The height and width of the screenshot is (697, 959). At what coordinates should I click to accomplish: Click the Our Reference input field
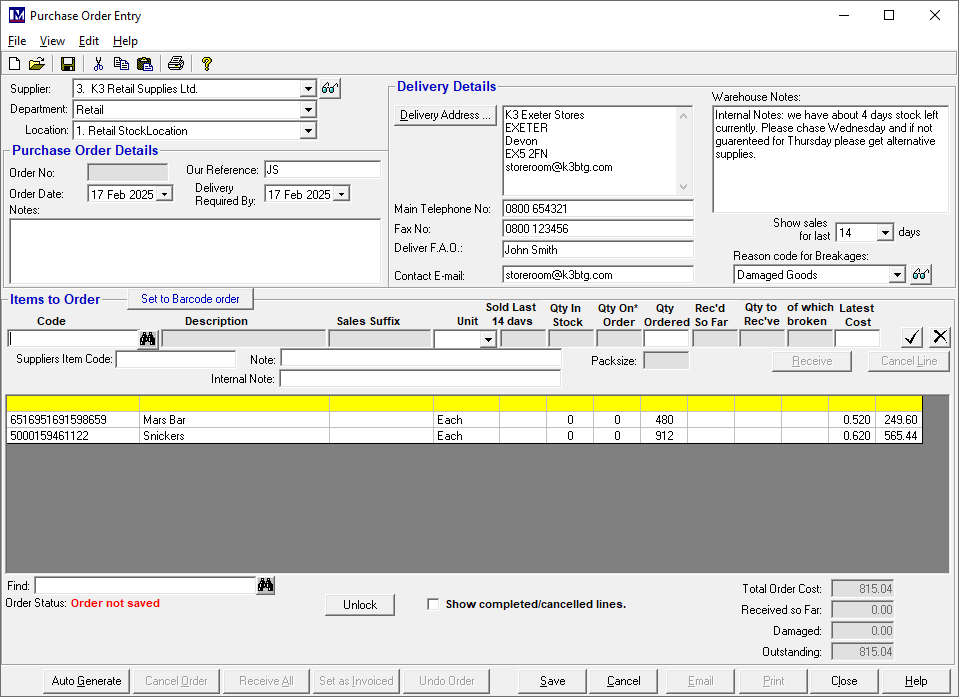tap(322, 171)
